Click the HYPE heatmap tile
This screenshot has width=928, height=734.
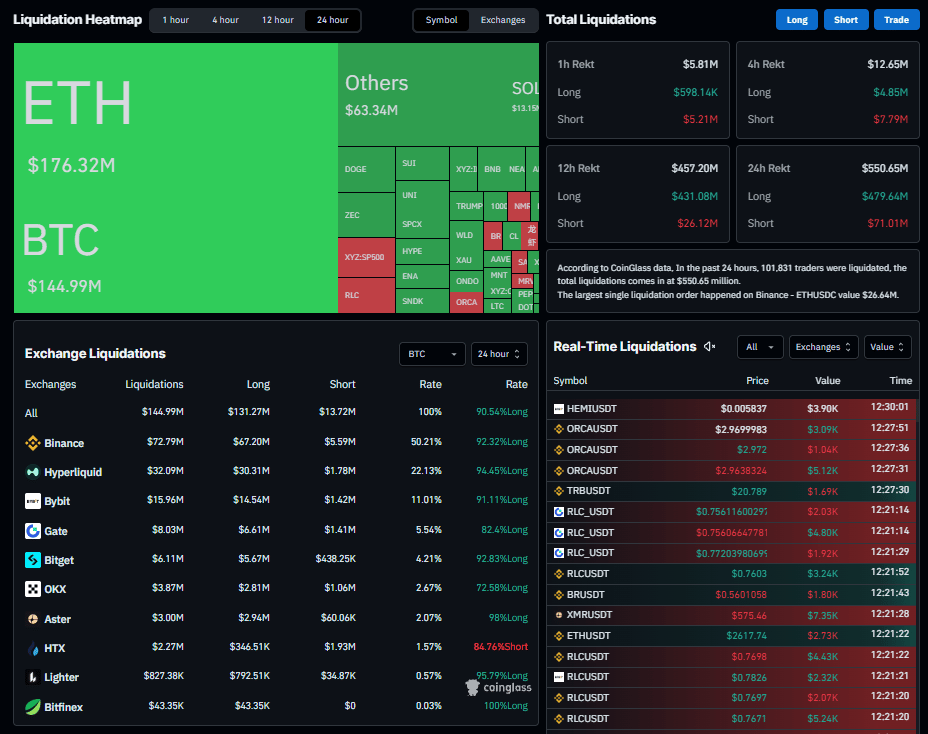pyautogui.click(x=423, y=252)
